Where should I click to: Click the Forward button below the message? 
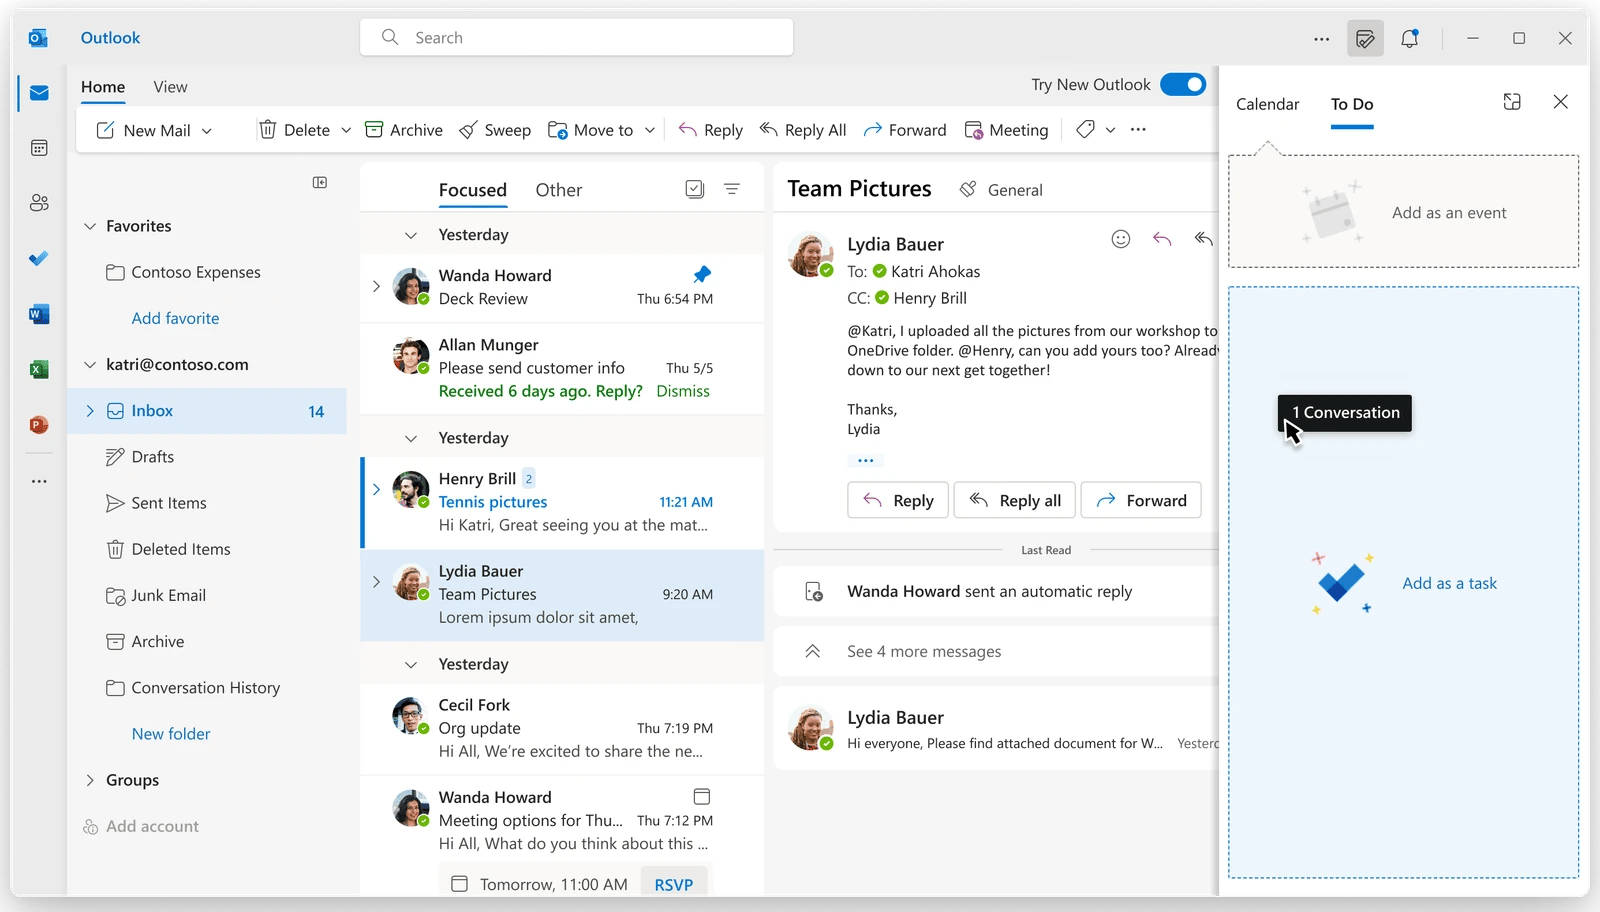pos(1141,500)
